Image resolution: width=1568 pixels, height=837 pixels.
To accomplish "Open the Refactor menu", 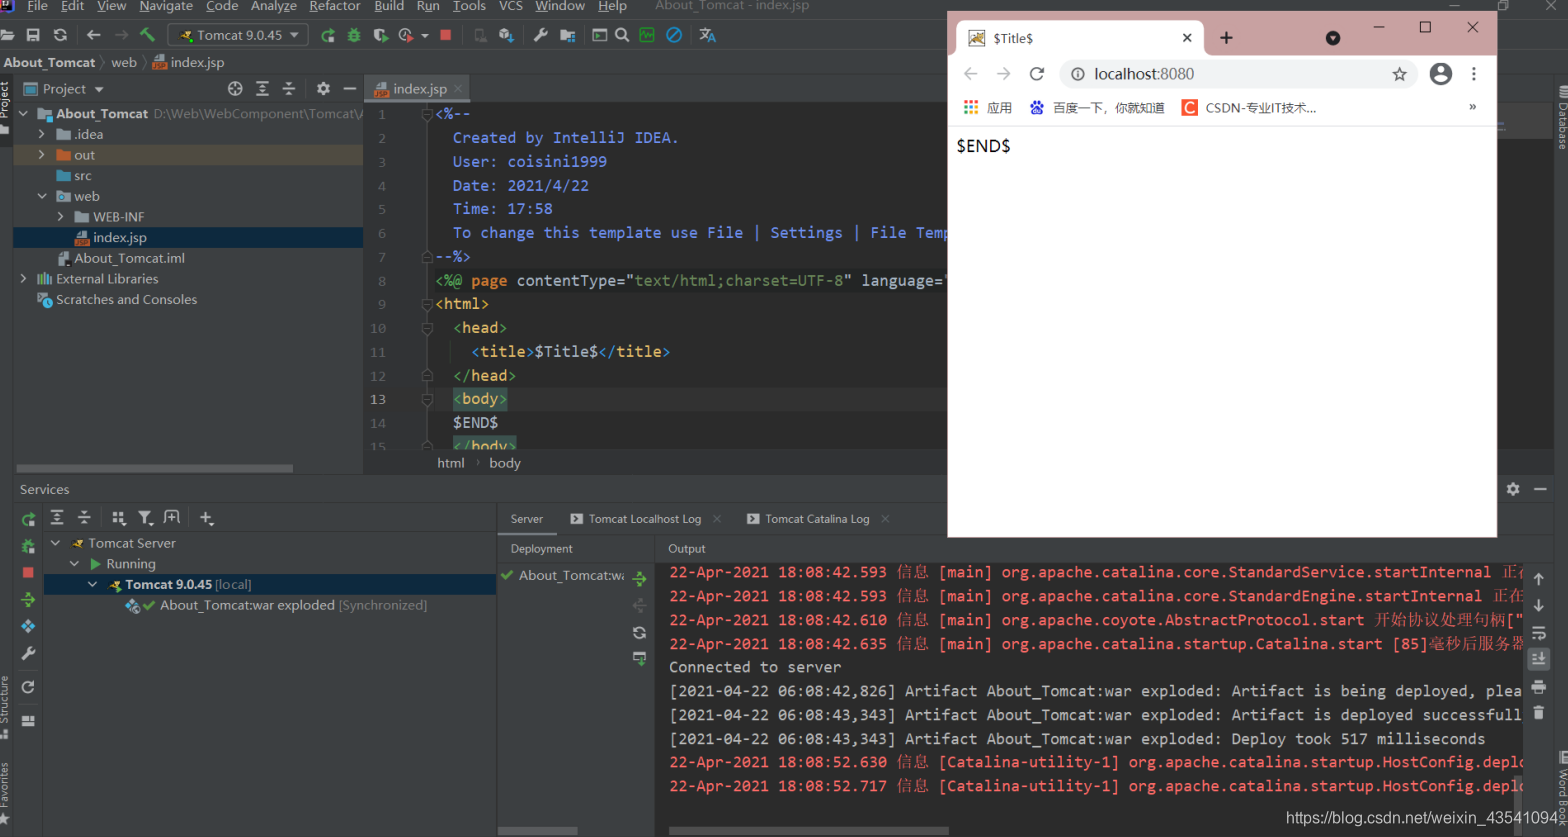I will pyautogui.click(x=335, y=6).
